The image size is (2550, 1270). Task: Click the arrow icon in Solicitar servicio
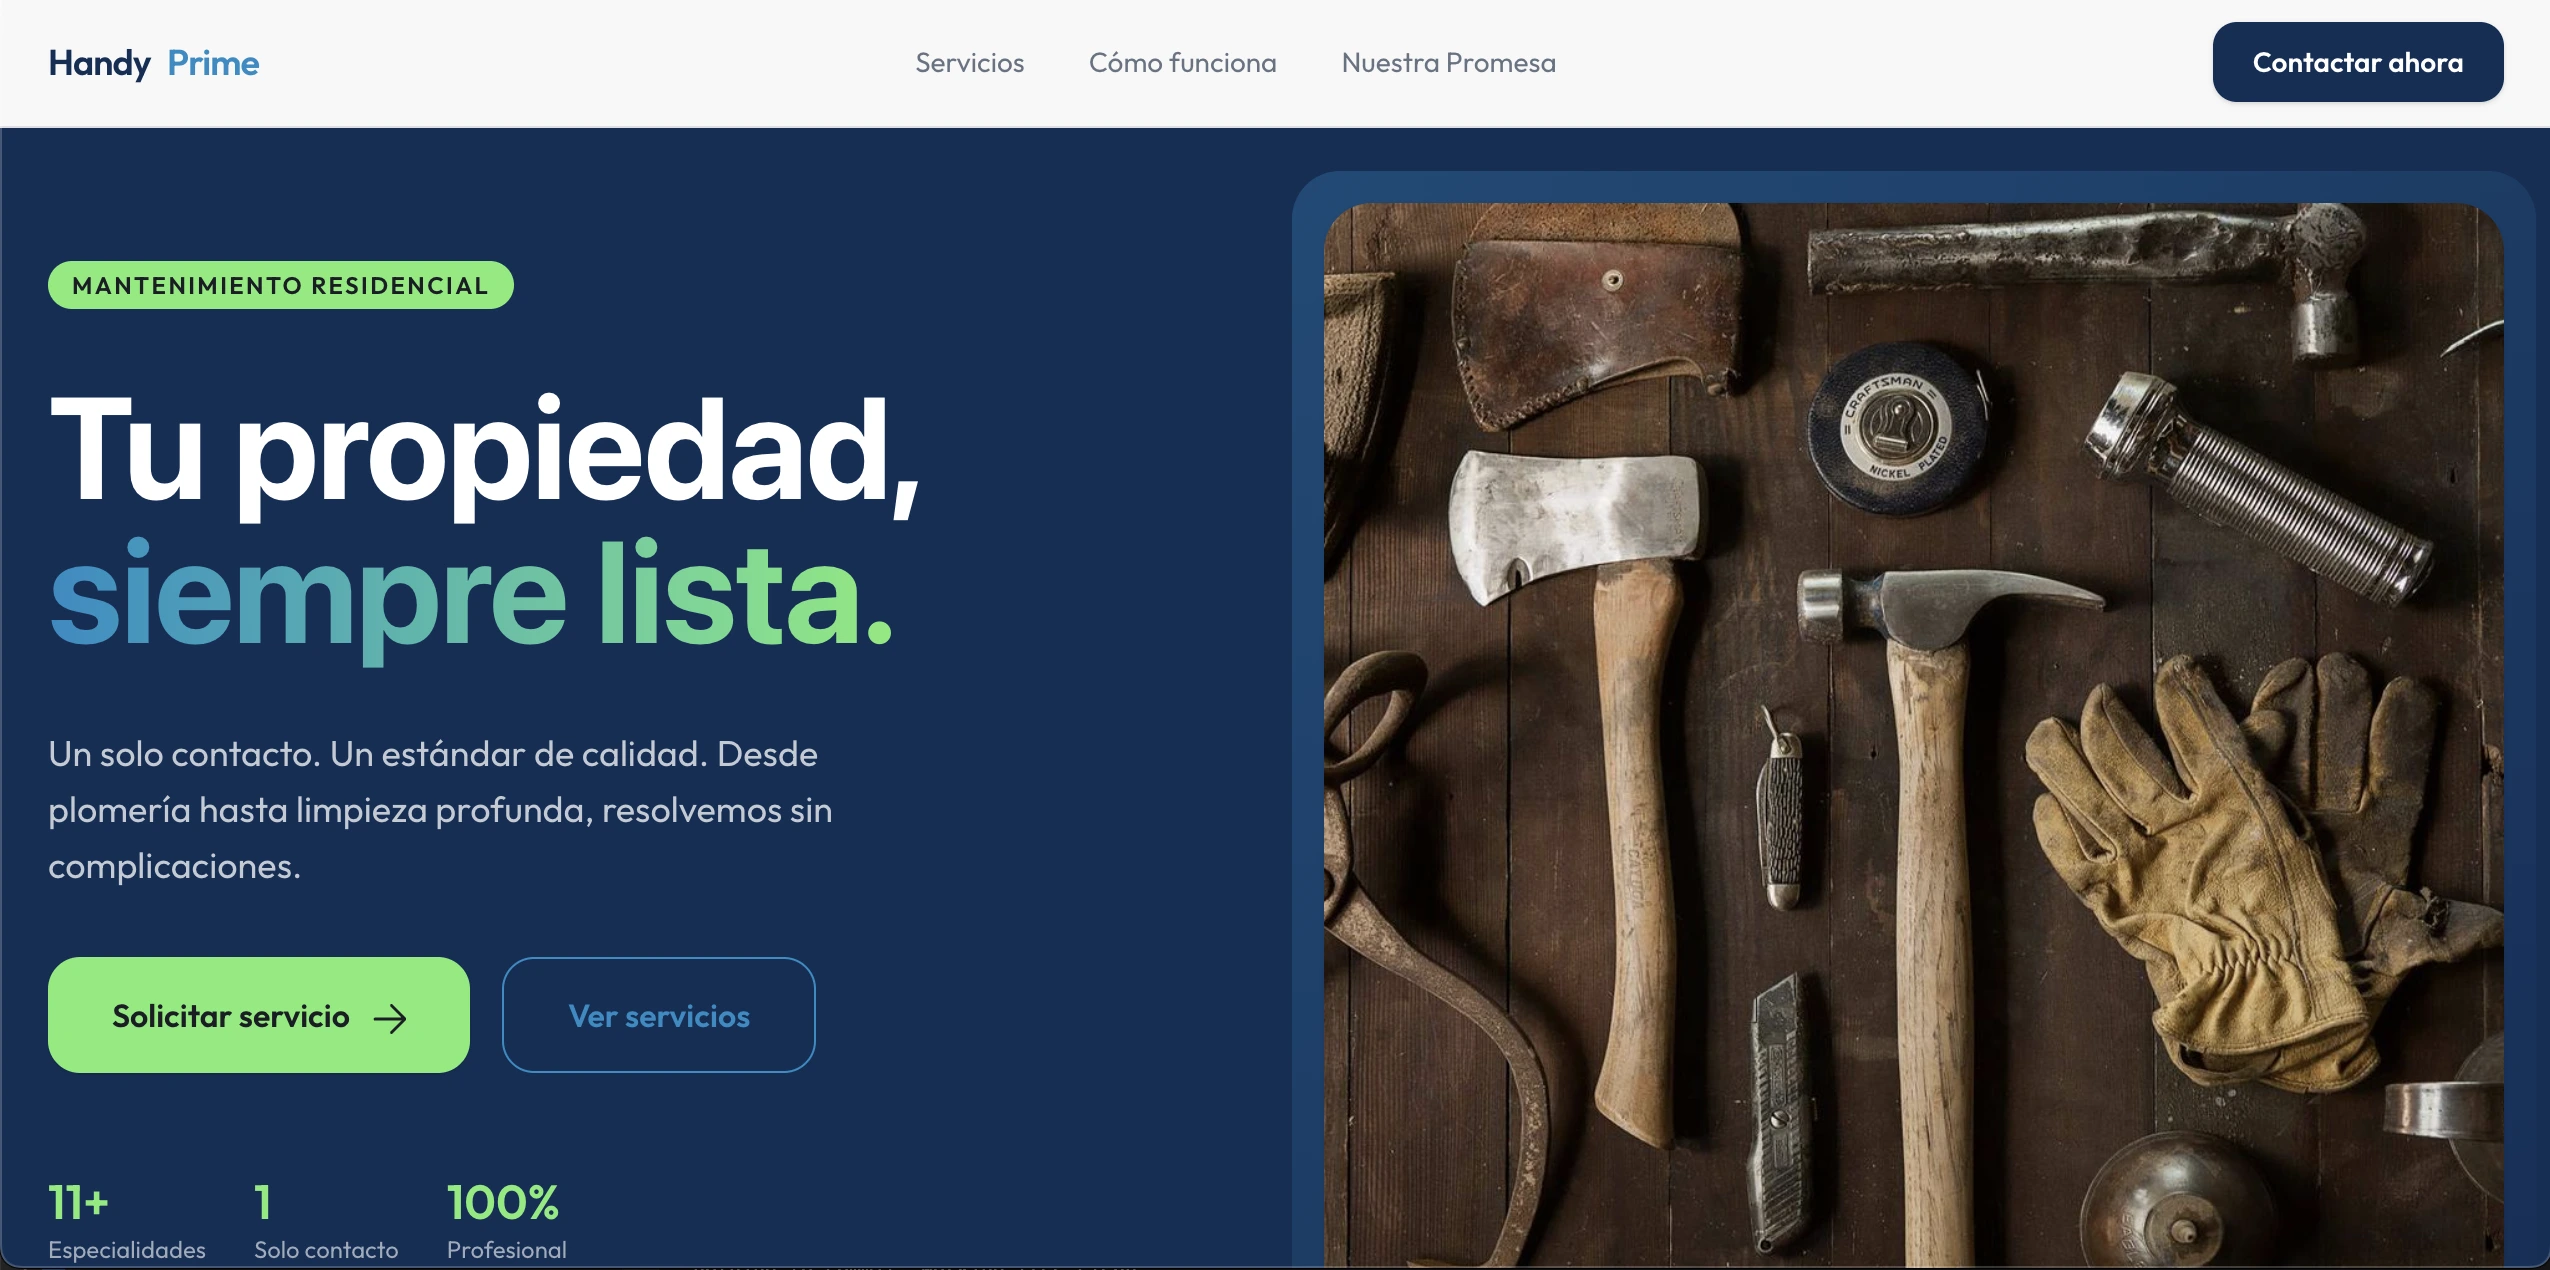[x=390, y=1018]
